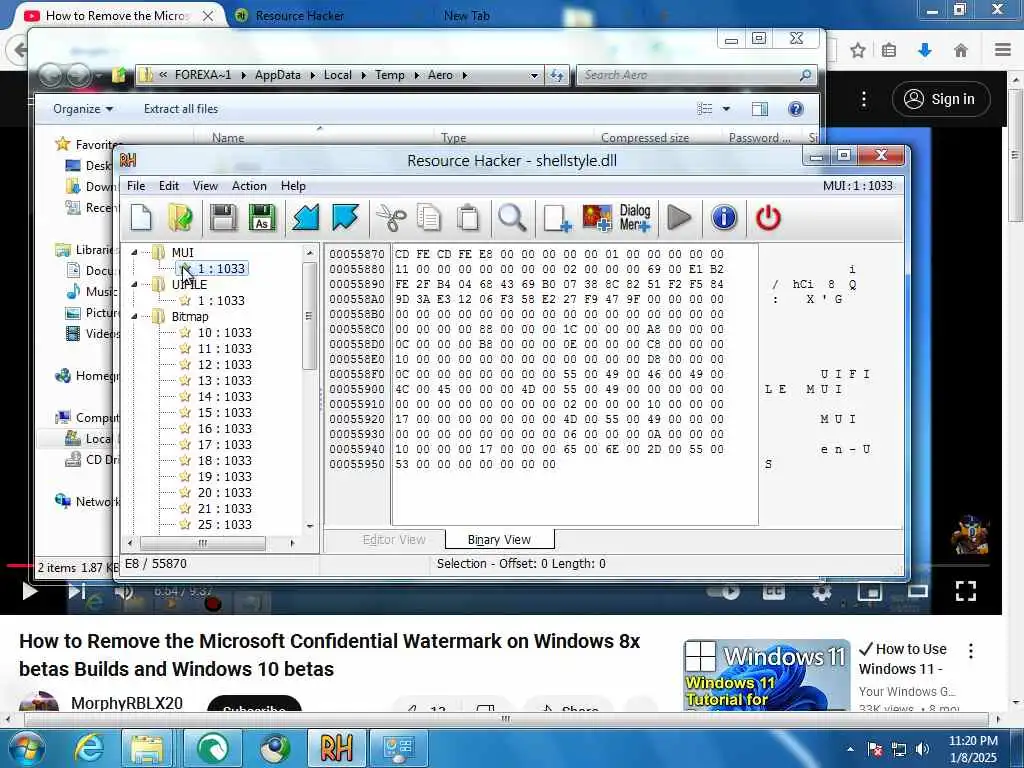This screenshot has width=1024, height=768.
Task: Click the blue Info icon
Action: pyautogui.click(x=724, y=217)
